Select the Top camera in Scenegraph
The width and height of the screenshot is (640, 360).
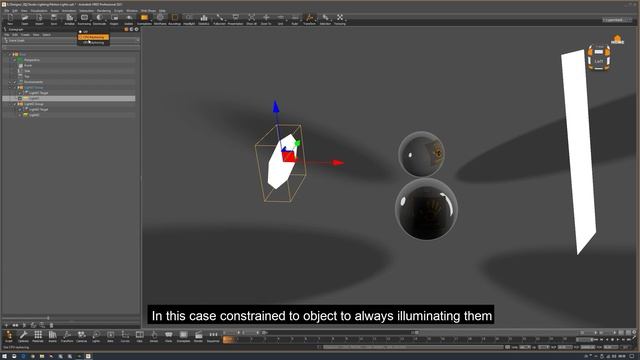coord(27,76)
